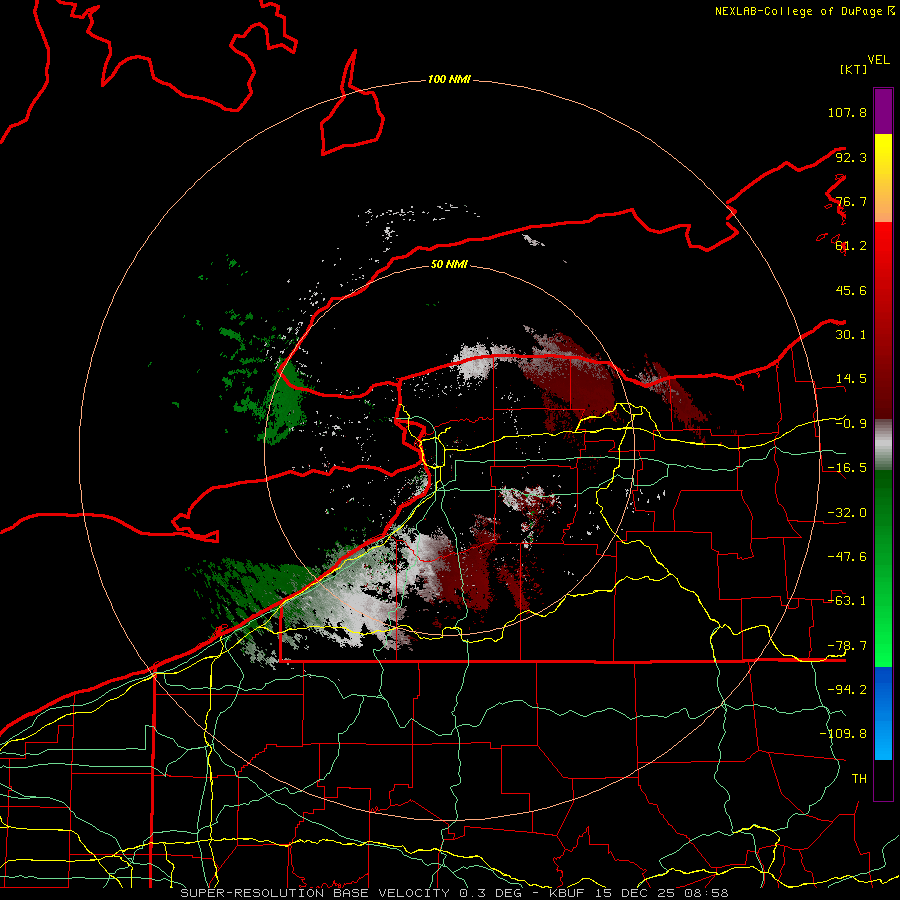Click the purple segment of the color bar

click(x=883, y=111)
